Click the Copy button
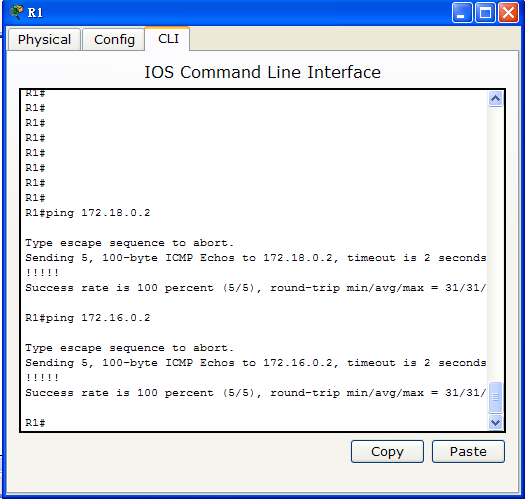 click(387, 451)
